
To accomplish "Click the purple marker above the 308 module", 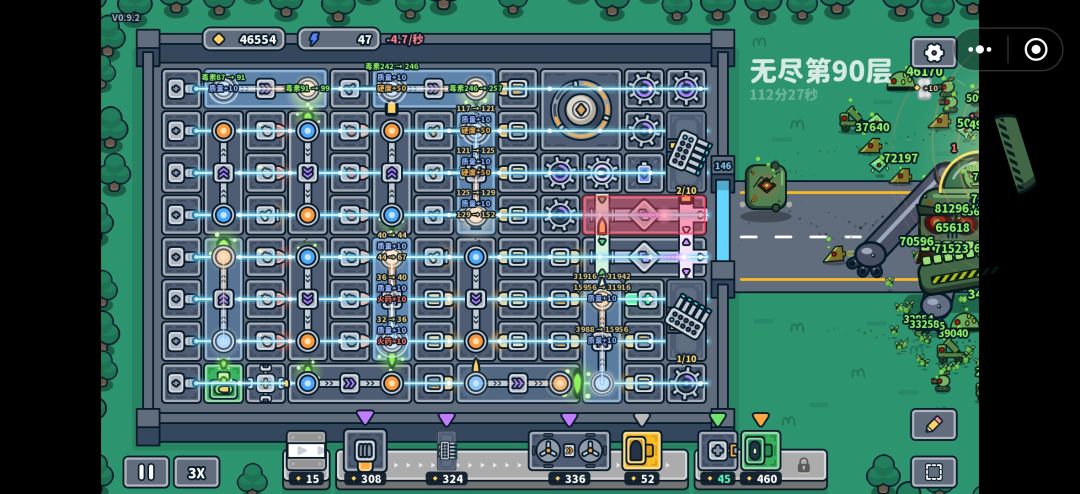I will (x=365, y=418).
